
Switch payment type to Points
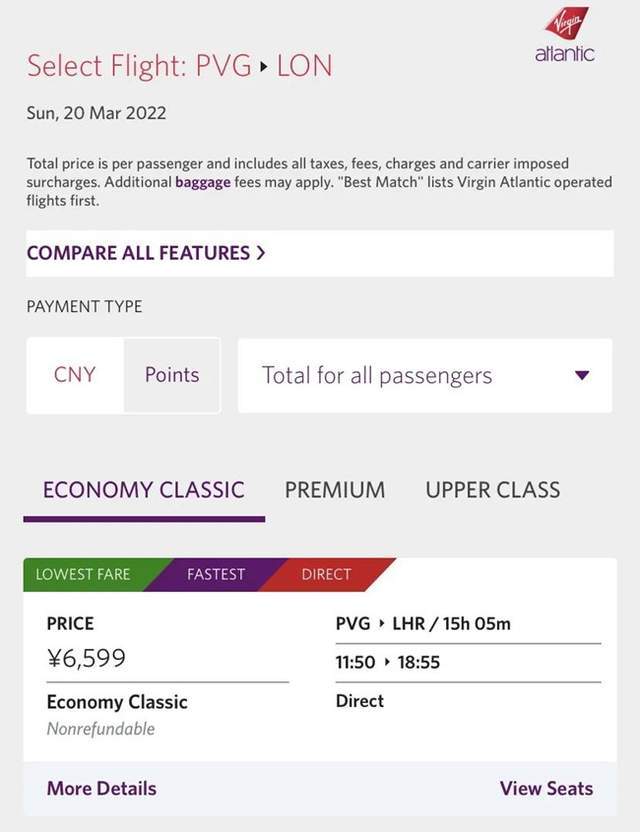click(x=172, y=375)
